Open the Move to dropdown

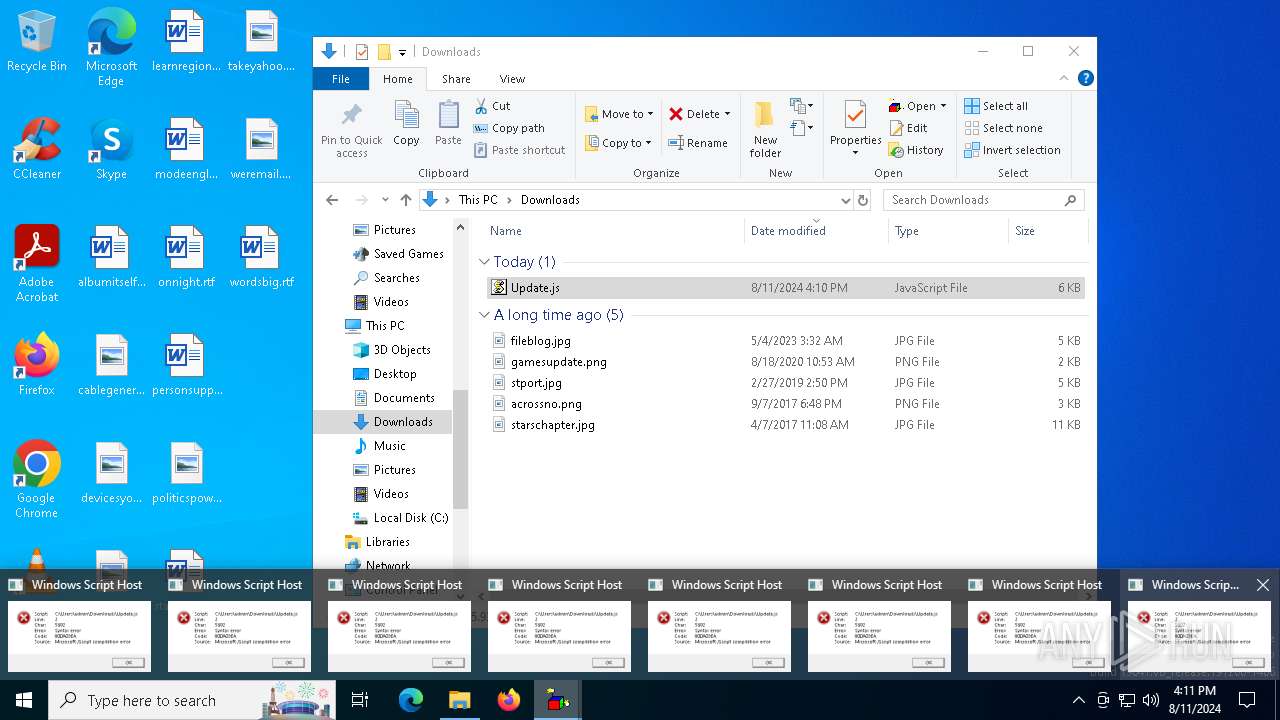[x=619, y=114]
